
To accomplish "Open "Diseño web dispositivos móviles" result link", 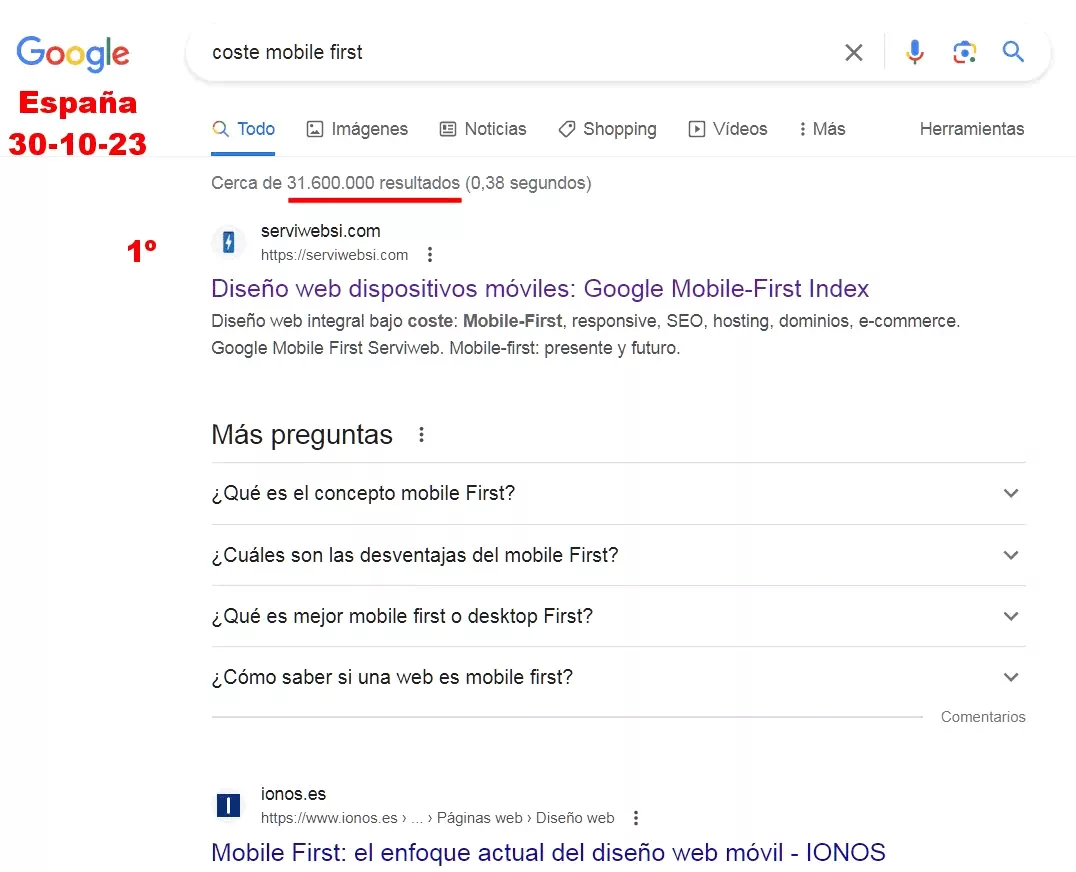I will [x=540, y=289].
